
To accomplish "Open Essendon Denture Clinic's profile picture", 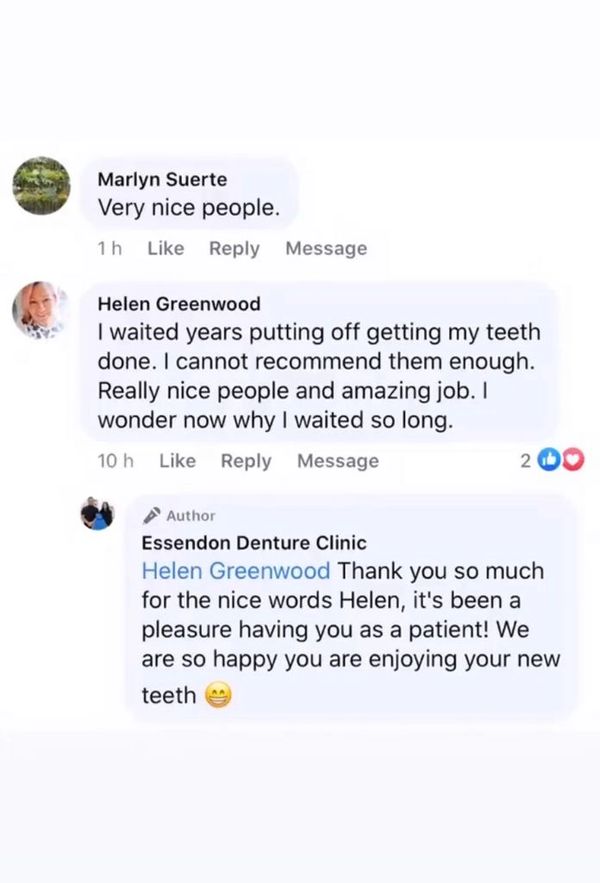I will [97, 515].
